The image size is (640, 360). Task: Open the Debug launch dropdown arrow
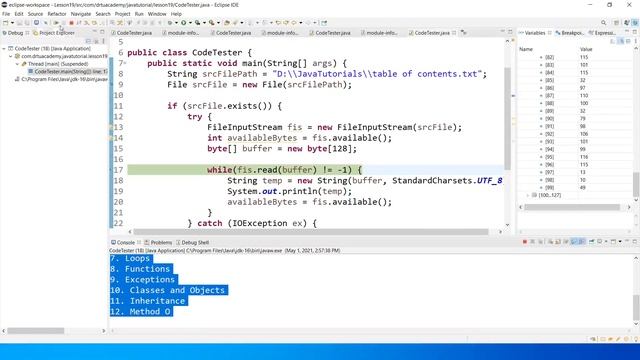click(176, 23)
